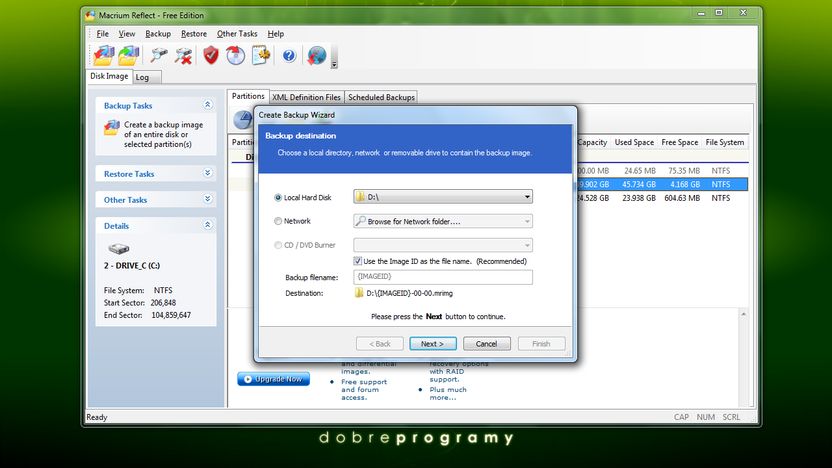Click the drive icon in Details panel
832x468 pixels.
(119, 248)
